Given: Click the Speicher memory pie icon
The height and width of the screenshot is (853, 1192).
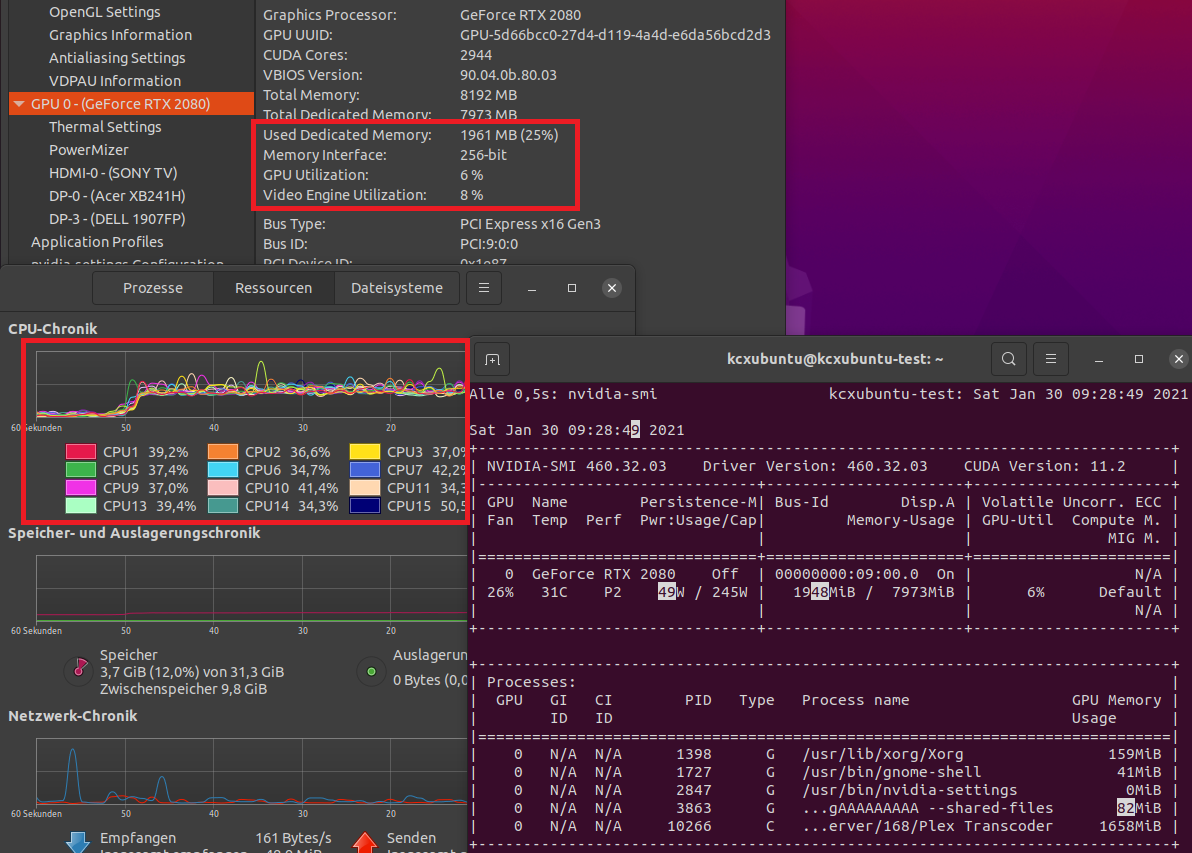Looking at the screenshot, I should [80, 670].
